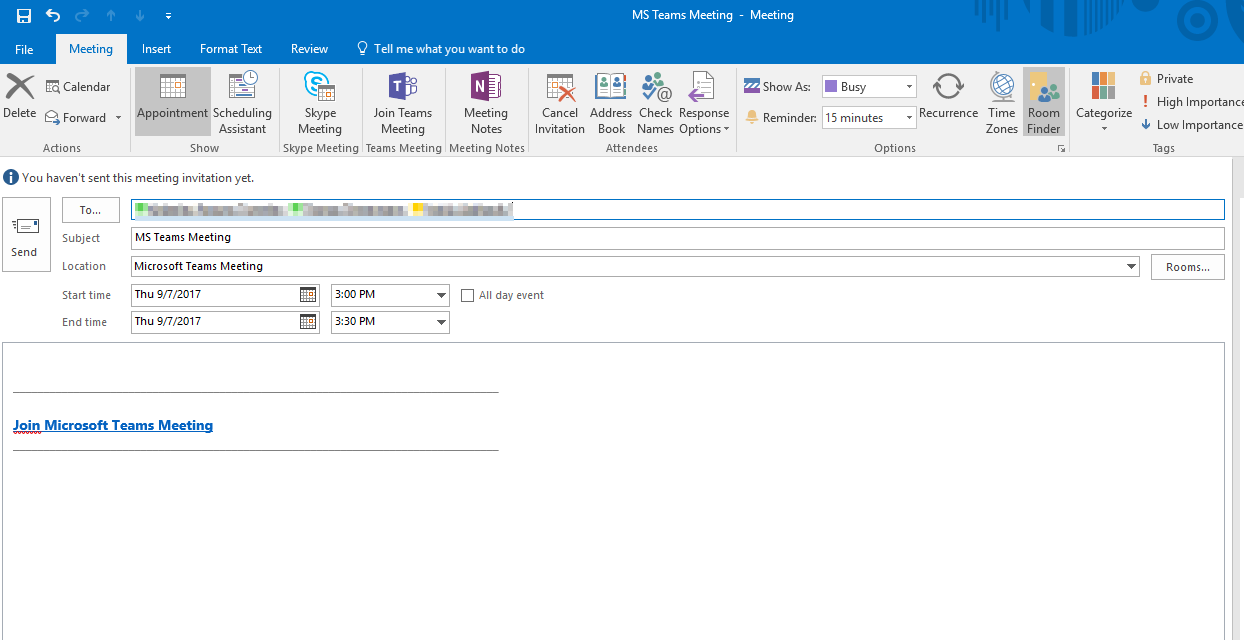The image size is (1244, 640).
Task: Toggle the All day event checkbox
Action: pyautogui.click(x=467, y=296)
